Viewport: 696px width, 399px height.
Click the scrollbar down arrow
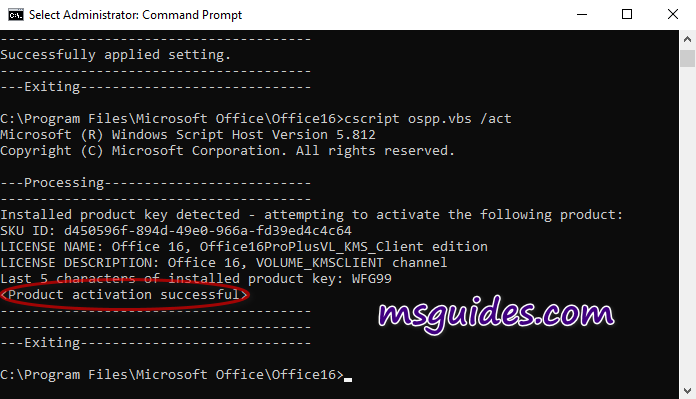(x=688, y=391)
